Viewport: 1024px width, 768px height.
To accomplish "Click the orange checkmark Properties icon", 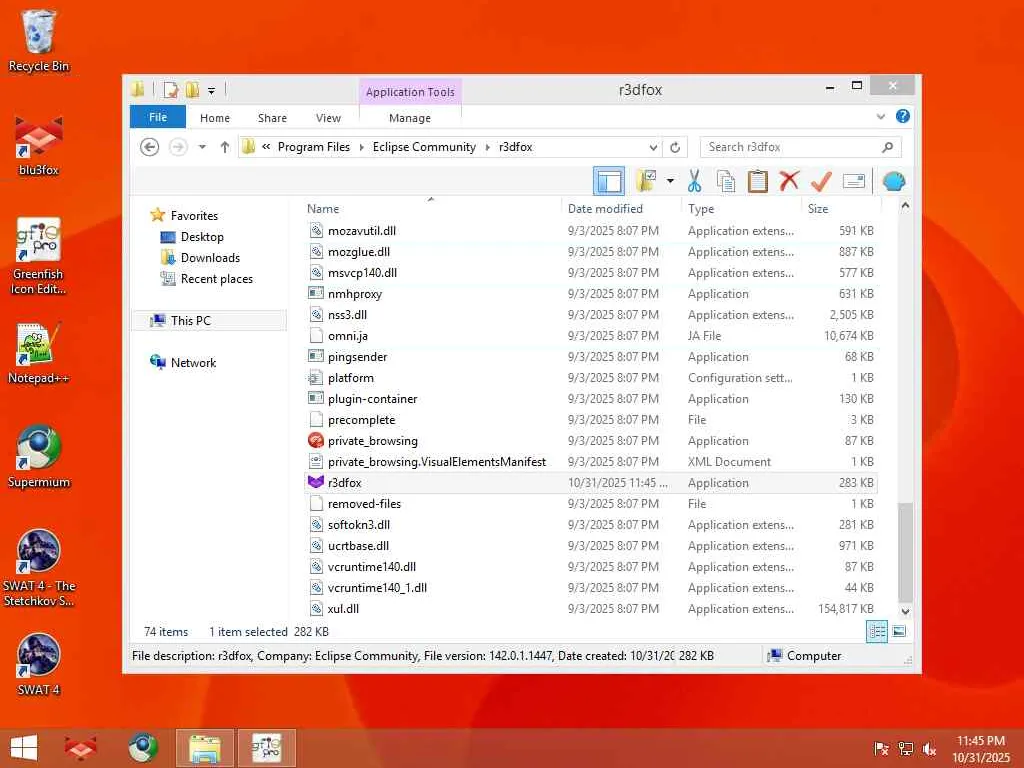I will (x=821, y=181).
